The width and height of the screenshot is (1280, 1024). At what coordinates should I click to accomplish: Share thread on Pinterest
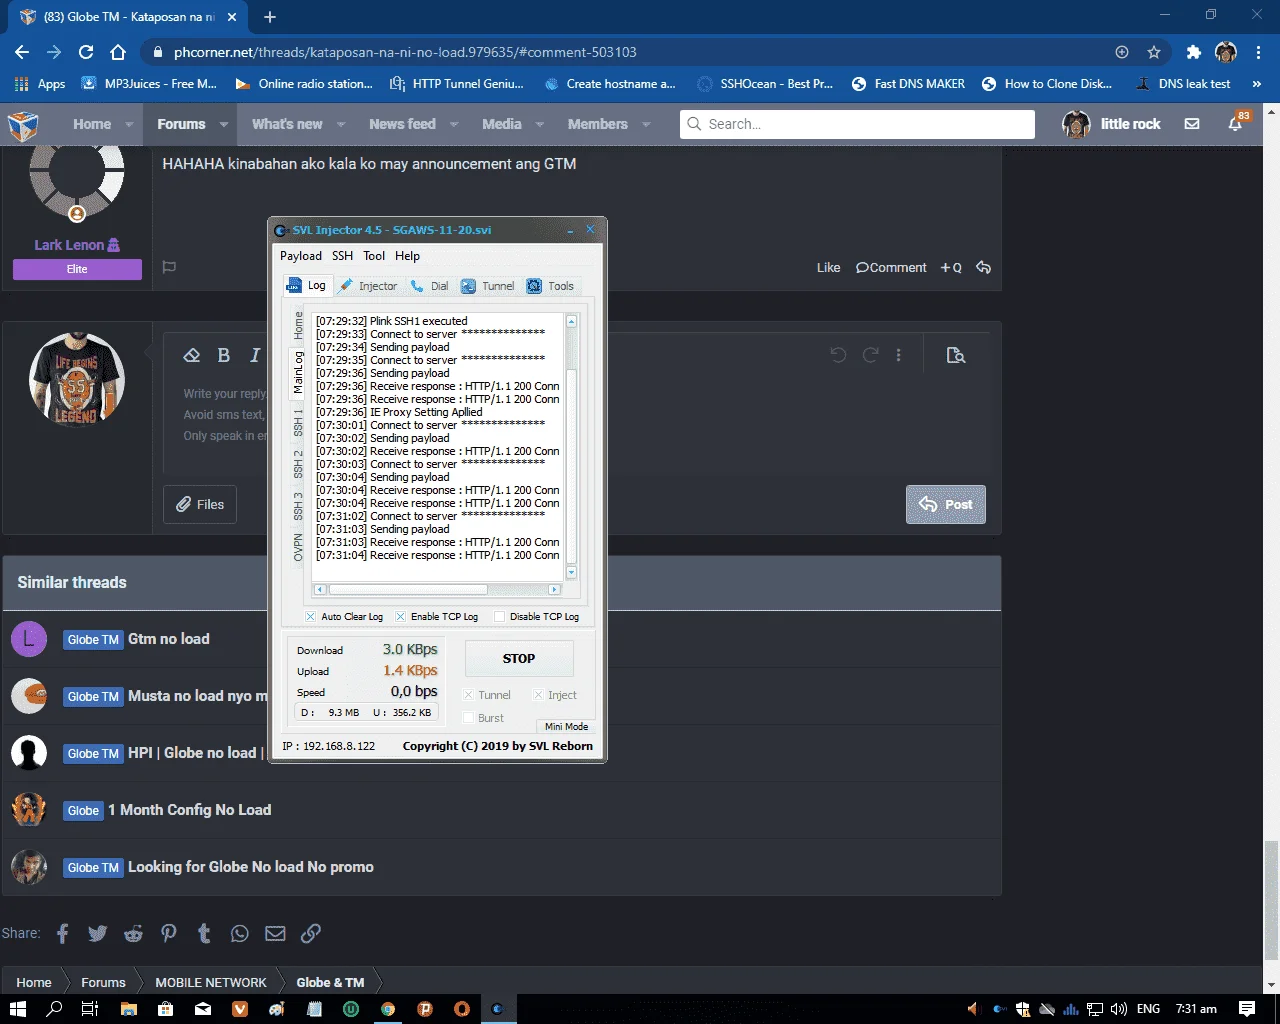169,933
